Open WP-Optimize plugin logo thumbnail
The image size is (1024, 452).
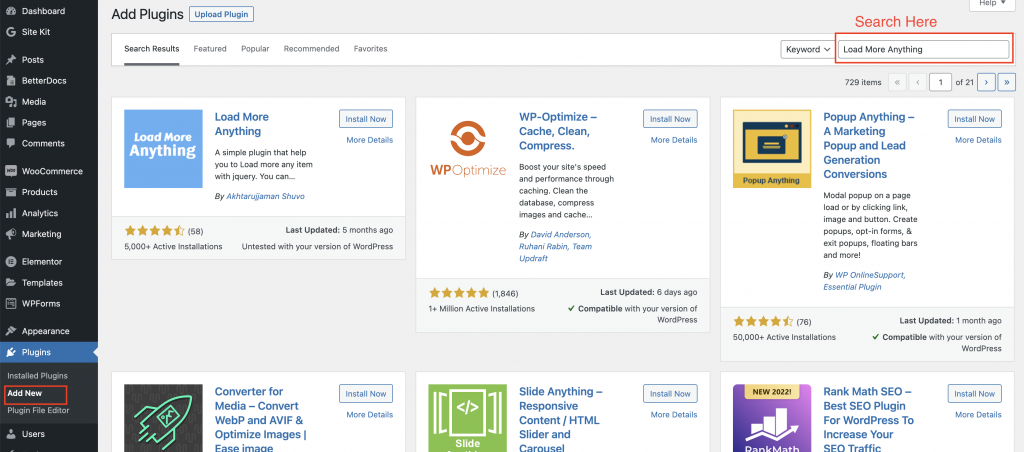(468, 149)
